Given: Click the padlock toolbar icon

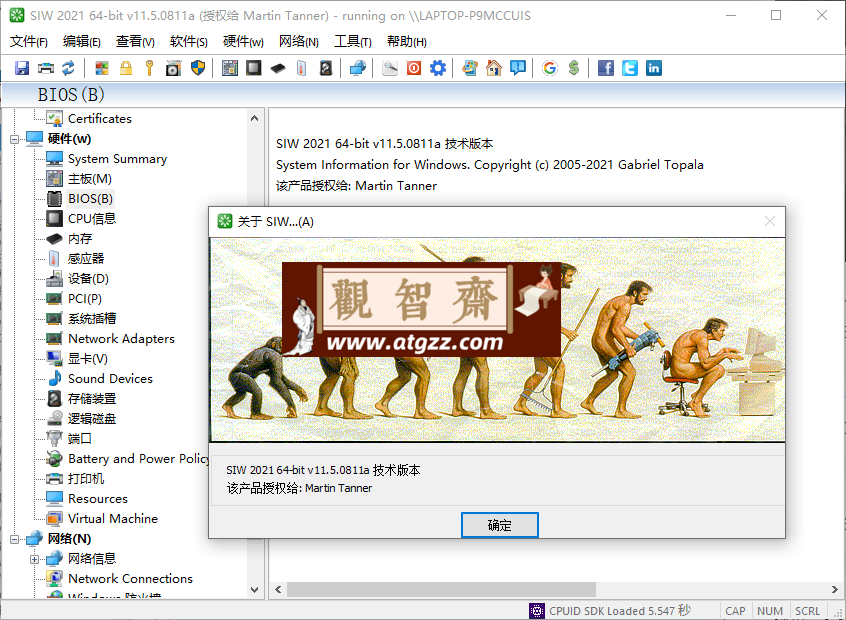Looking at the screenshot, I should pyautogui.click(x=126, y=68).
